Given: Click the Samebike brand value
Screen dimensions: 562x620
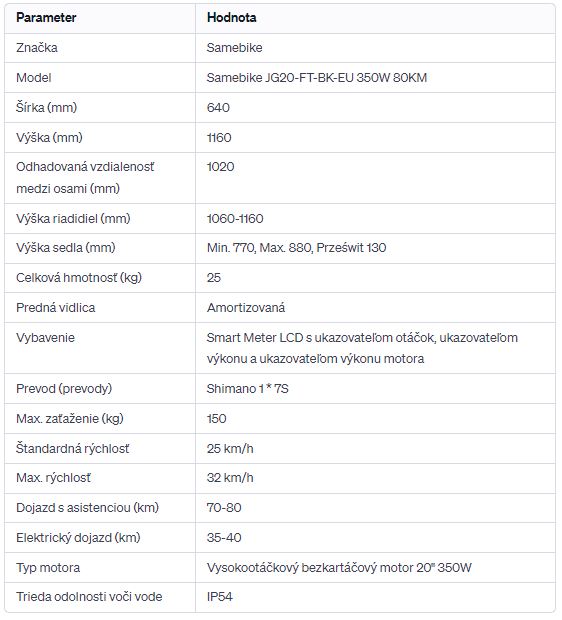Looking at the screenshot, I should pos(235,48).
